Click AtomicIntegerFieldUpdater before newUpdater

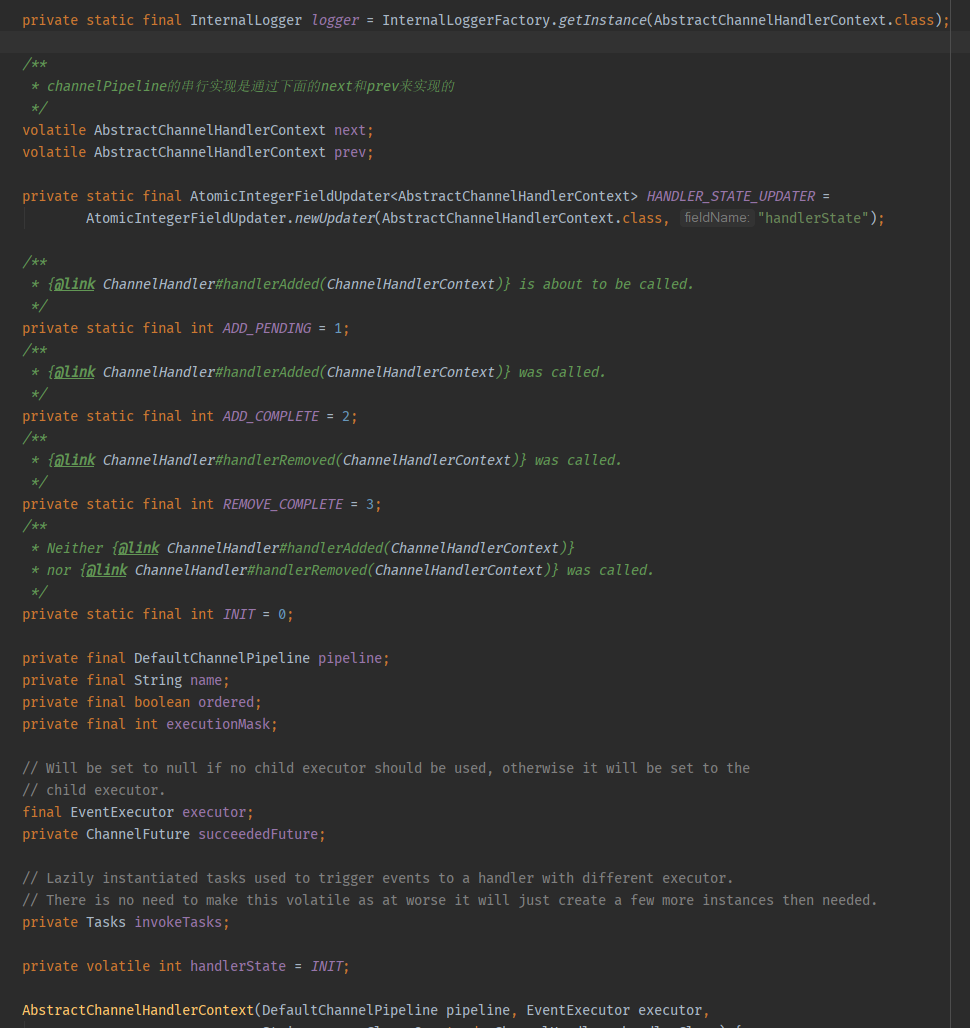[186, 218]
